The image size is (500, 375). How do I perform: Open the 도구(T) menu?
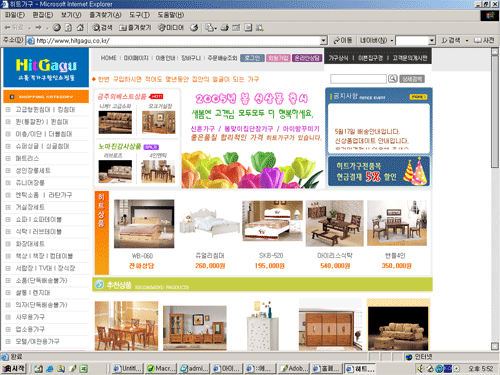click(139, 15)
